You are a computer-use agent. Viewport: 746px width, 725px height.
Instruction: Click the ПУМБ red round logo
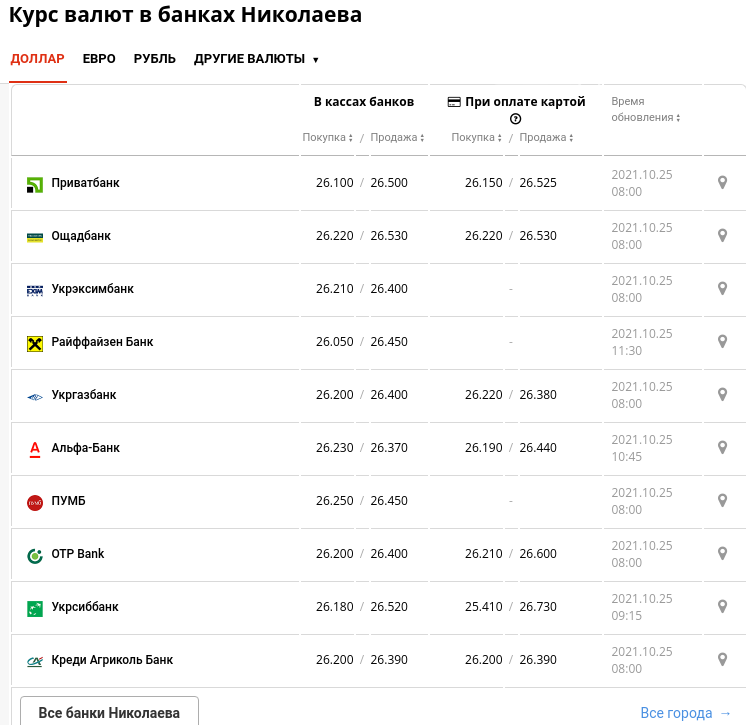[35, 502]
